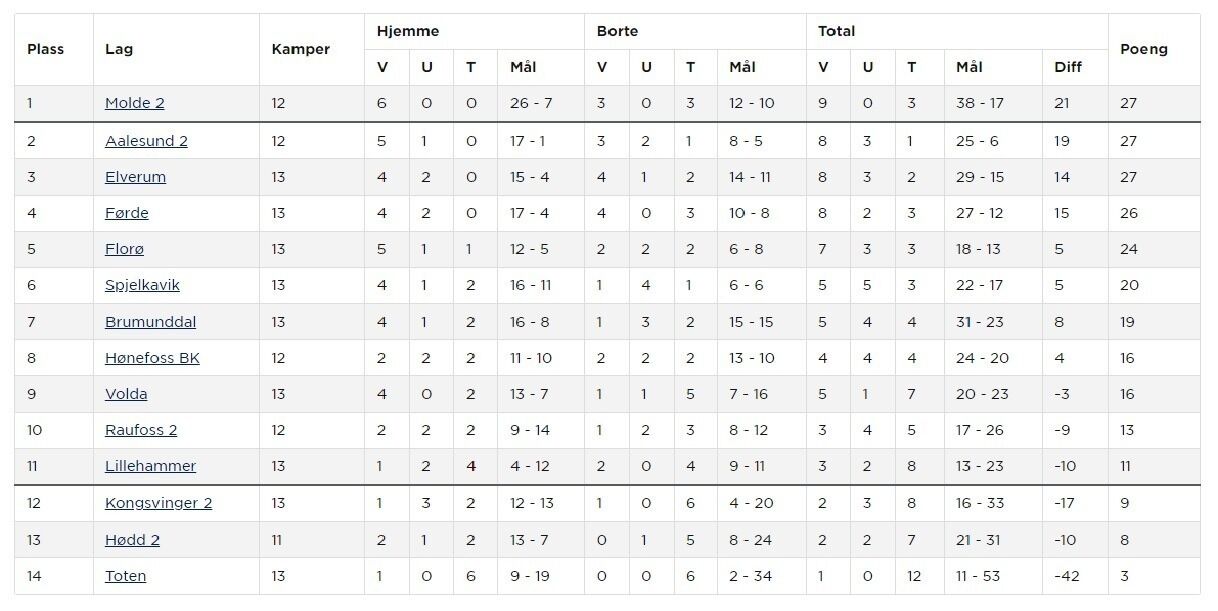Select the Volda team link

coord(126,394)
